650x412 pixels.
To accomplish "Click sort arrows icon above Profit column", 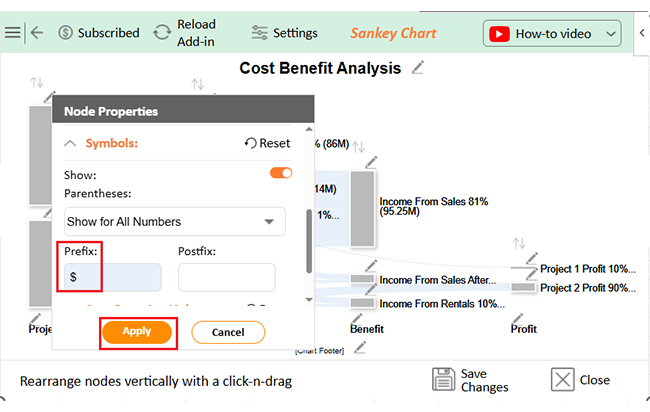I will point(519,243).
